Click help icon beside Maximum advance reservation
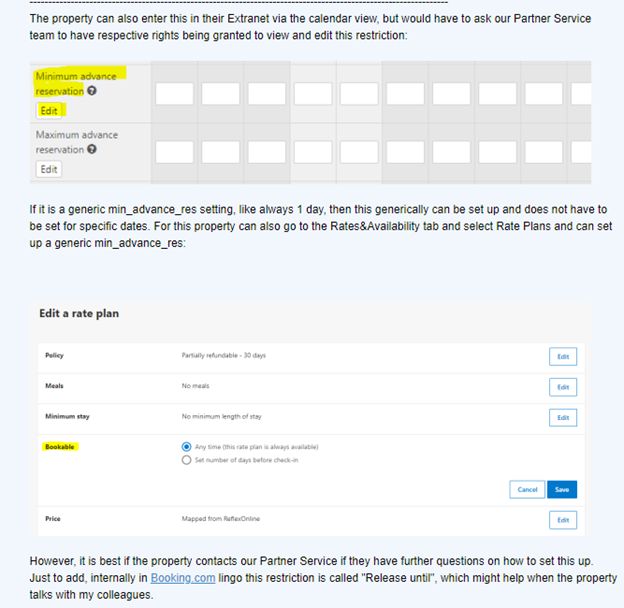Screen dimensions: 624x608 [92, 149]
